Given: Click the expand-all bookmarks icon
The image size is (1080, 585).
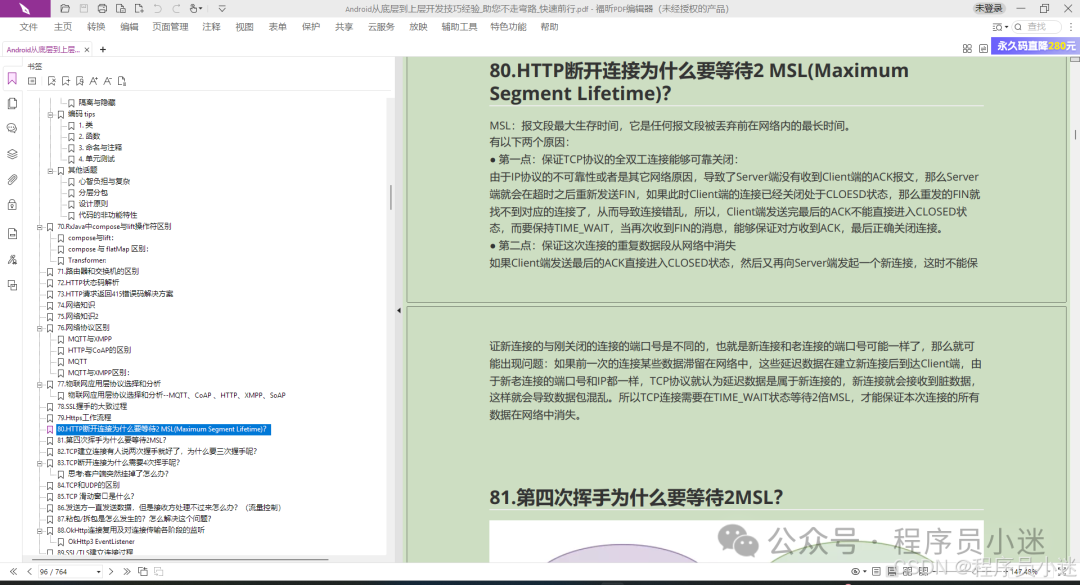Looking at the screenshot, I should point(32,81).
